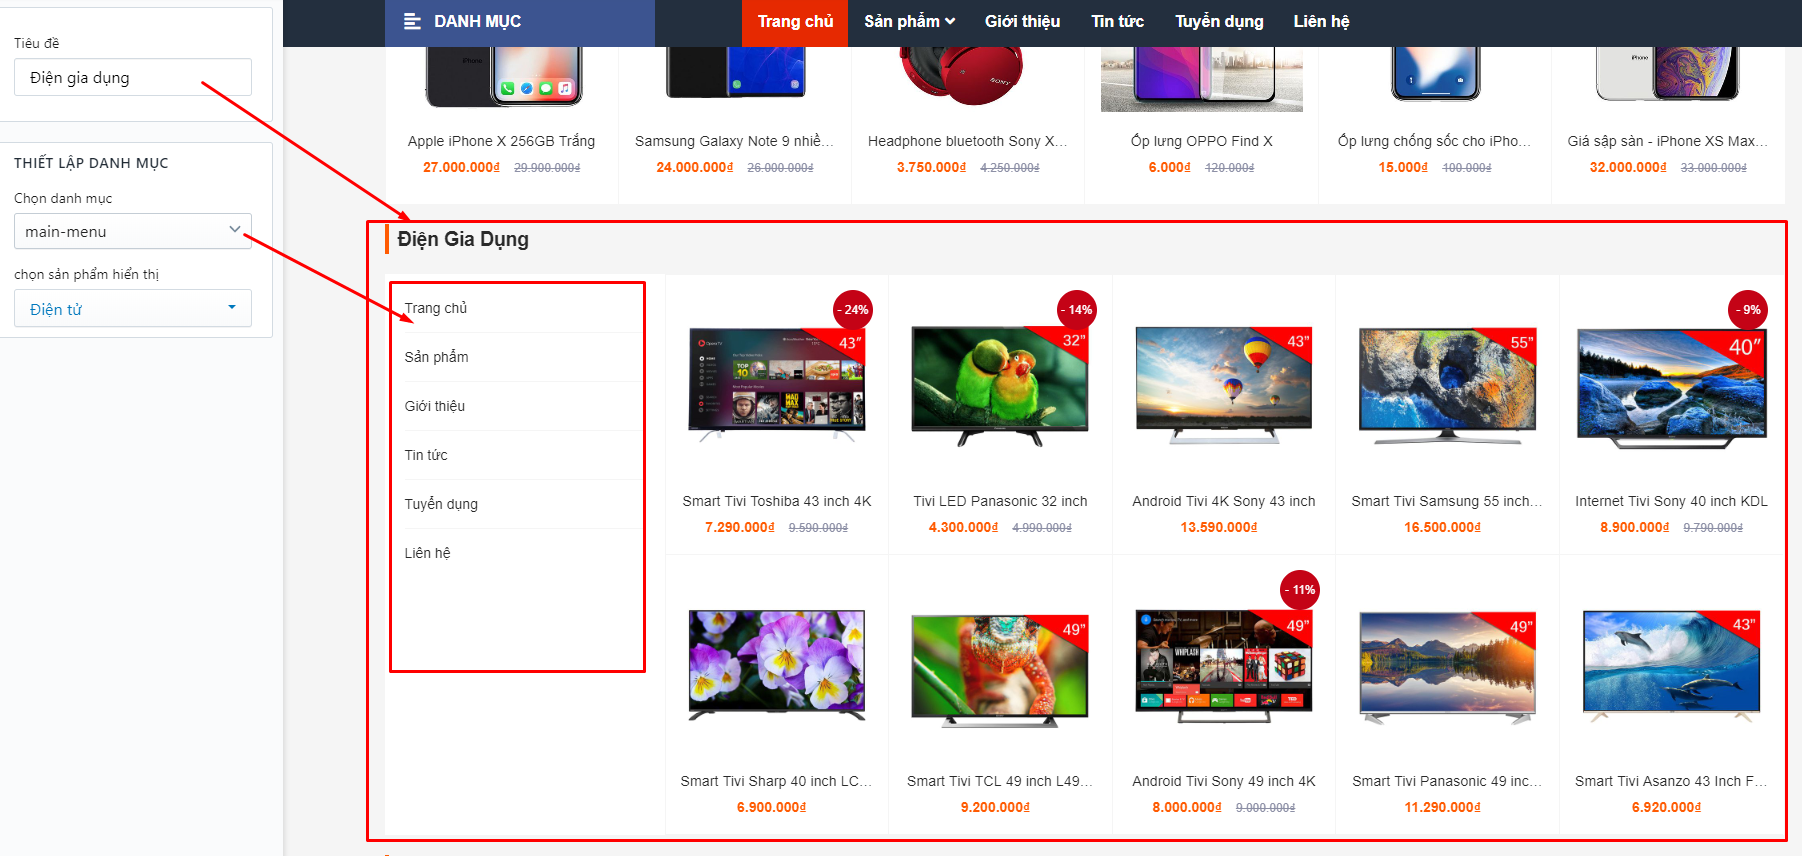Open the main-menu category dropdown
The width and height of the screenshot is (1802, 856).
tap(133, 231)
